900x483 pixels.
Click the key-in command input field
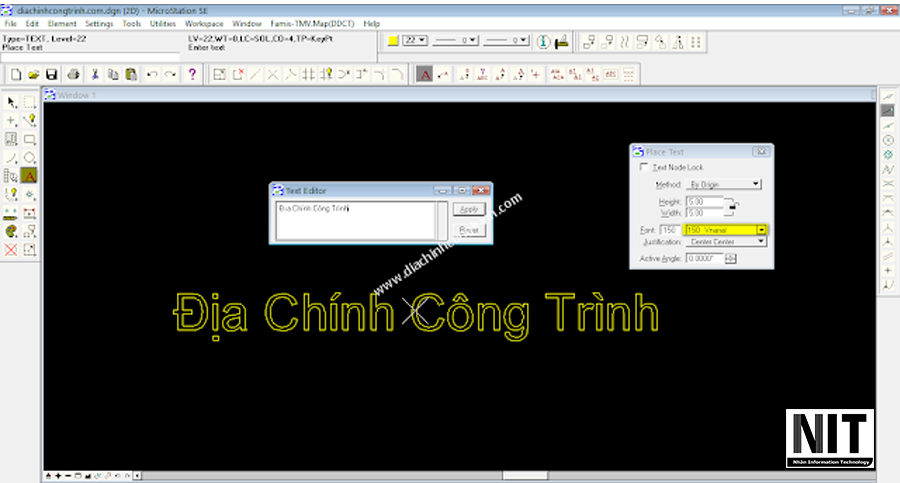(x=90, y=58)
